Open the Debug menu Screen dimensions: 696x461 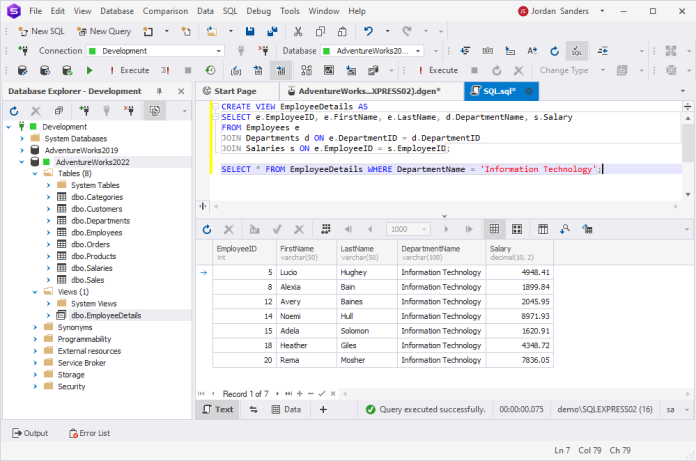pos(258,11)
